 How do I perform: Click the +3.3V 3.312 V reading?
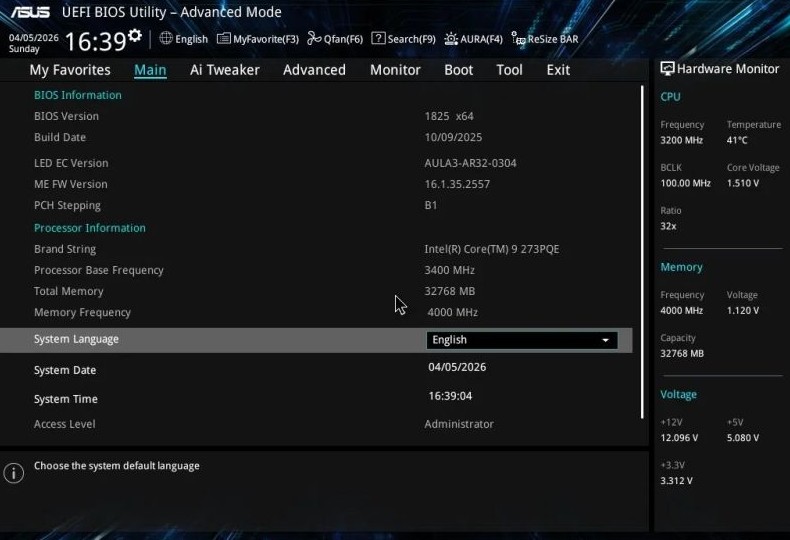tap(676, 481)
